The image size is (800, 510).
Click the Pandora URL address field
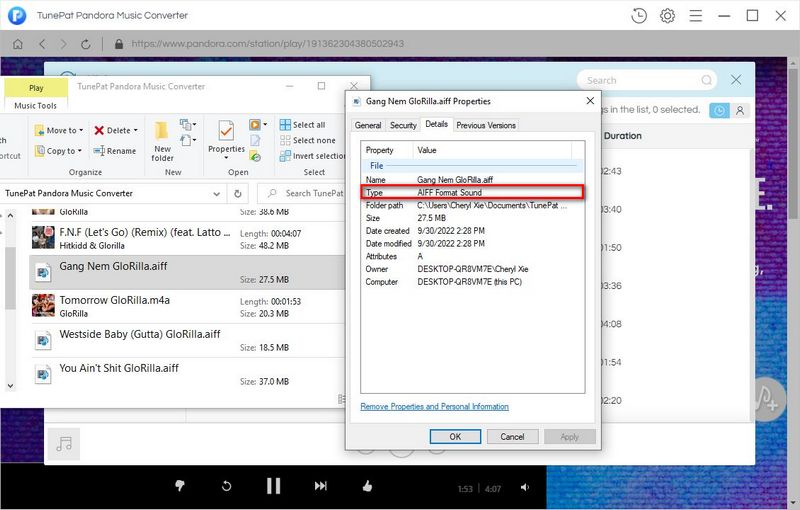coord(267,44)
